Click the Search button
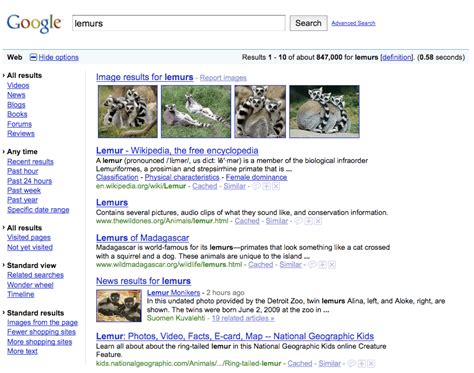The image size is (474, 373). 308,23
